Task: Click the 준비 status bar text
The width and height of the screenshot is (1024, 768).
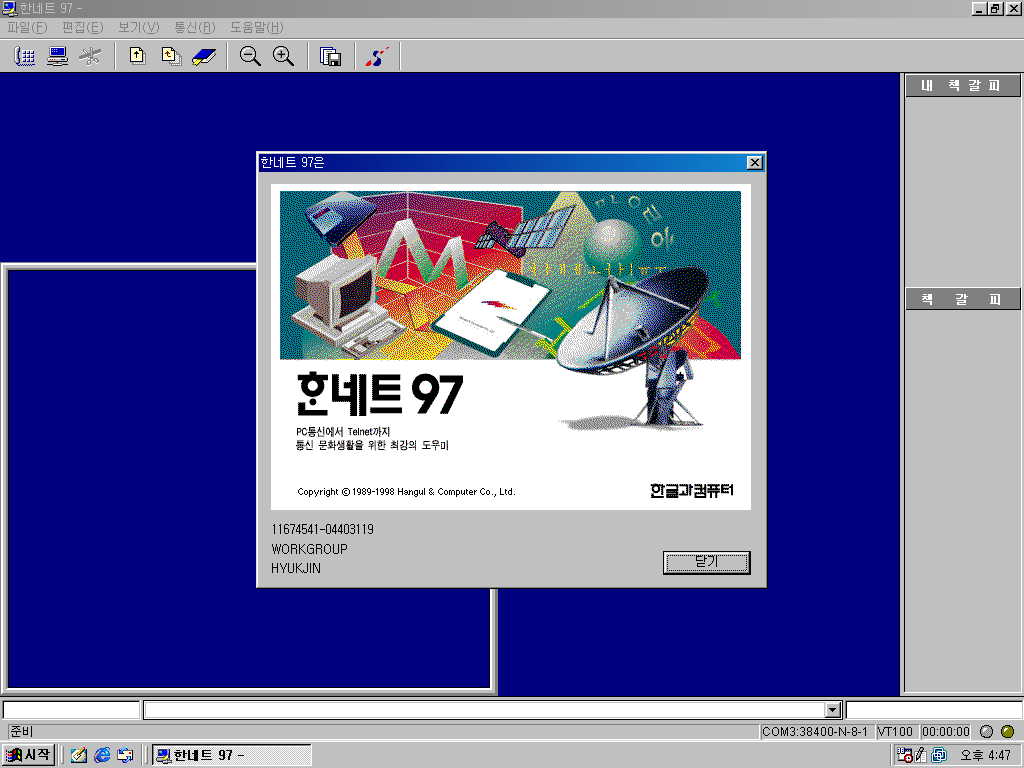Action: coord(22,731)
